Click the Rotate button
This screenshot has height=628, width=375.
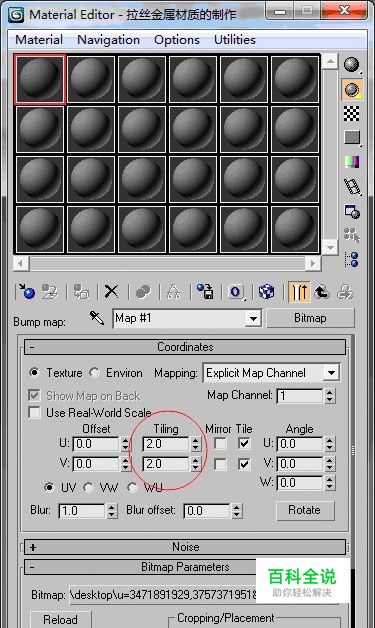[x=305, y=510]
